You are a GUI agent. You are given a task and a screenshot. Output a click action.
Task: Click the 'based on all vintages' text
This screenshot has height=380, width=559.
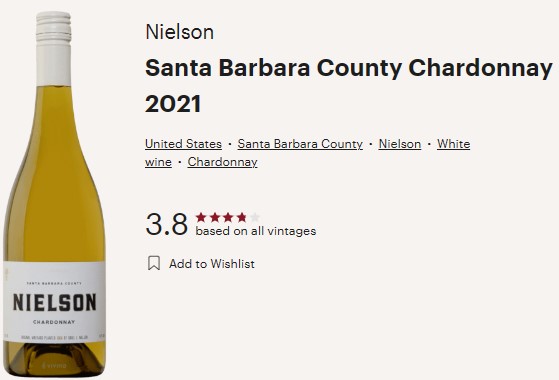[x=256, y=231]
